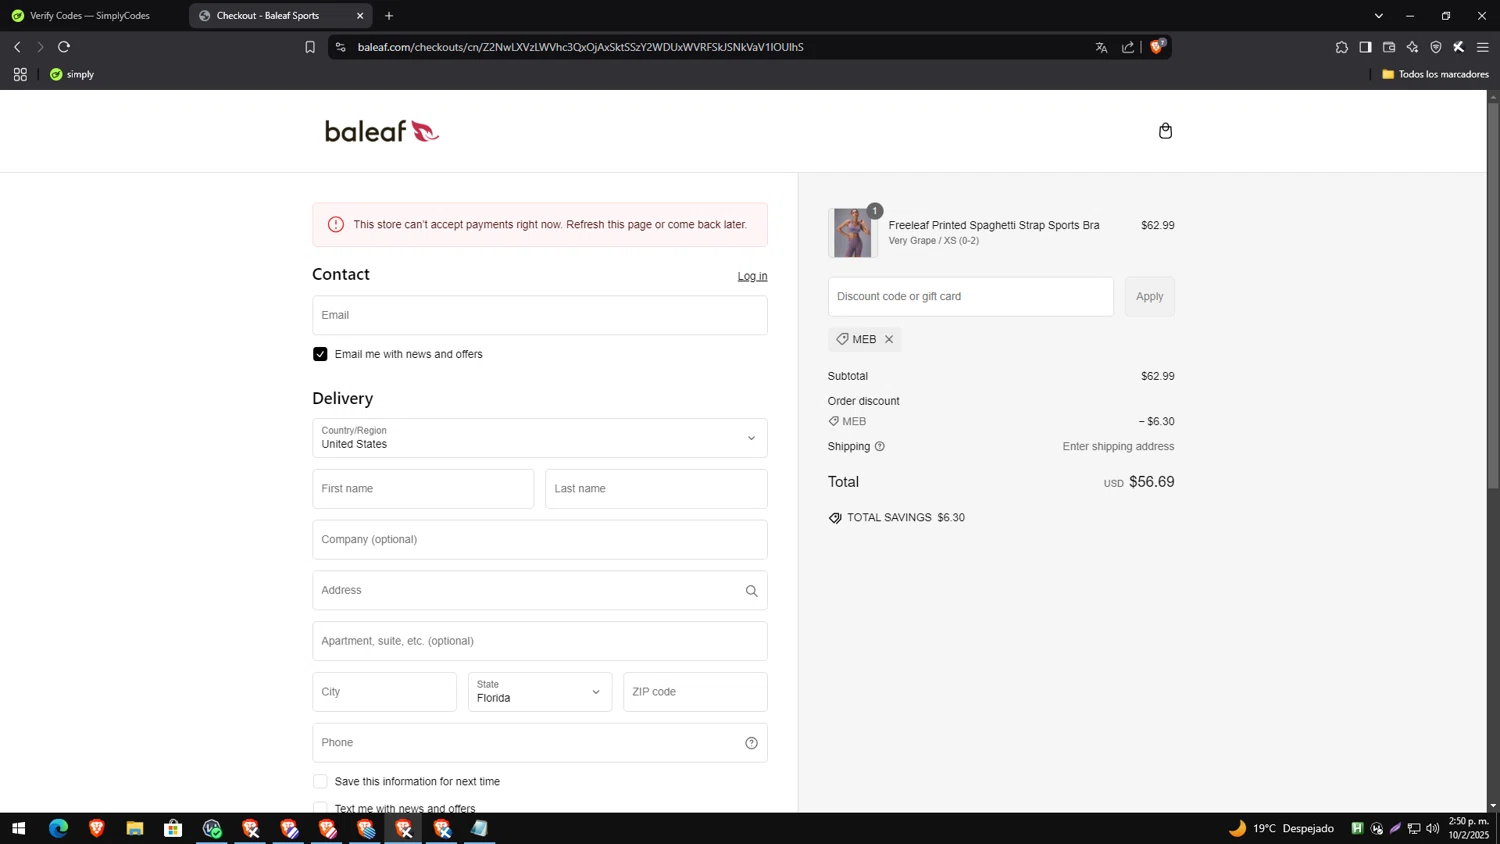1500x844 pixels.
Task: Open the Windows Start menu
Action: click(18, 828)
